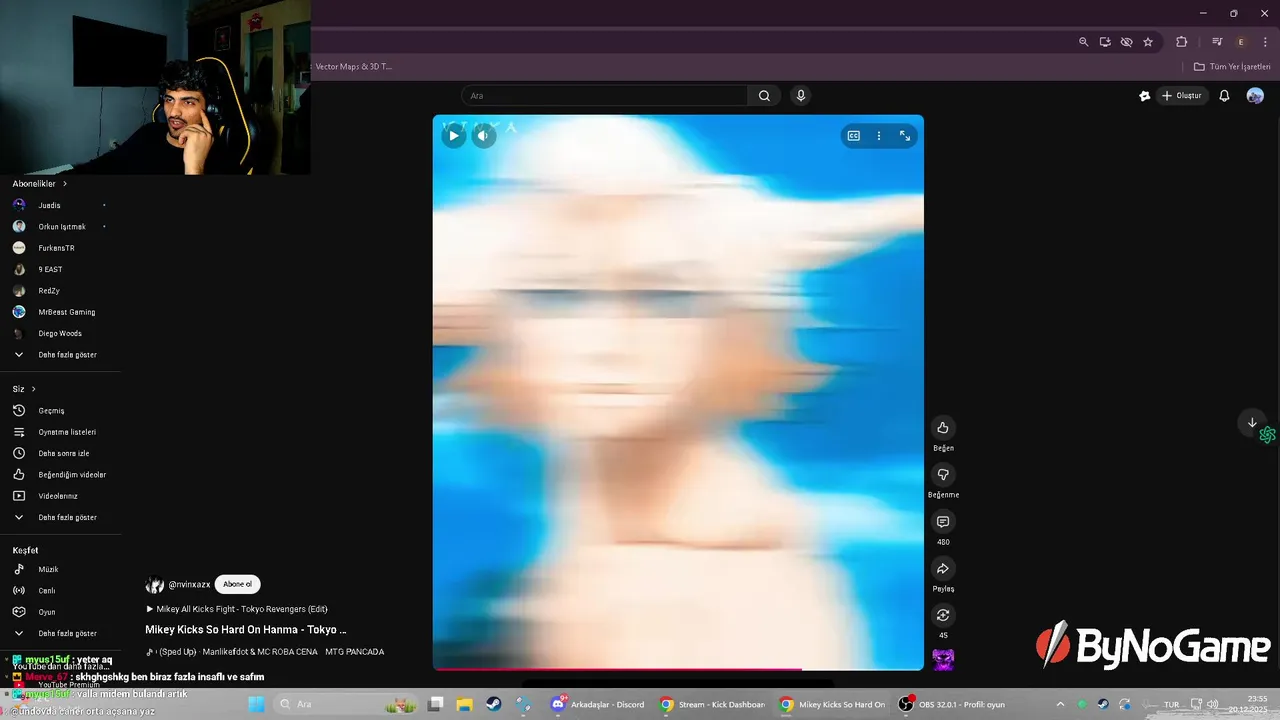1280x720 pixels.
Task: Expand the Abonelikler section chevron
Action: (65, 184)
